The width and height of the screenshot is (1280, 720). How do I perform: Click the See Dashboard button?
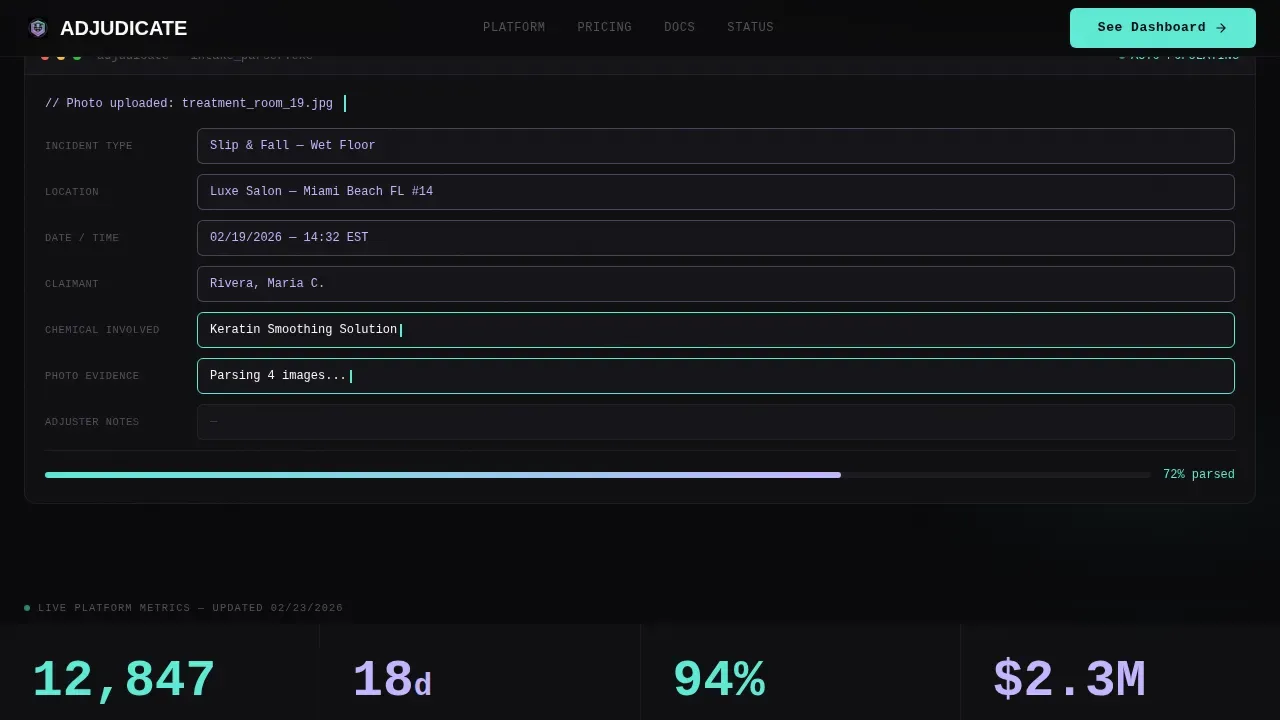1162,28
